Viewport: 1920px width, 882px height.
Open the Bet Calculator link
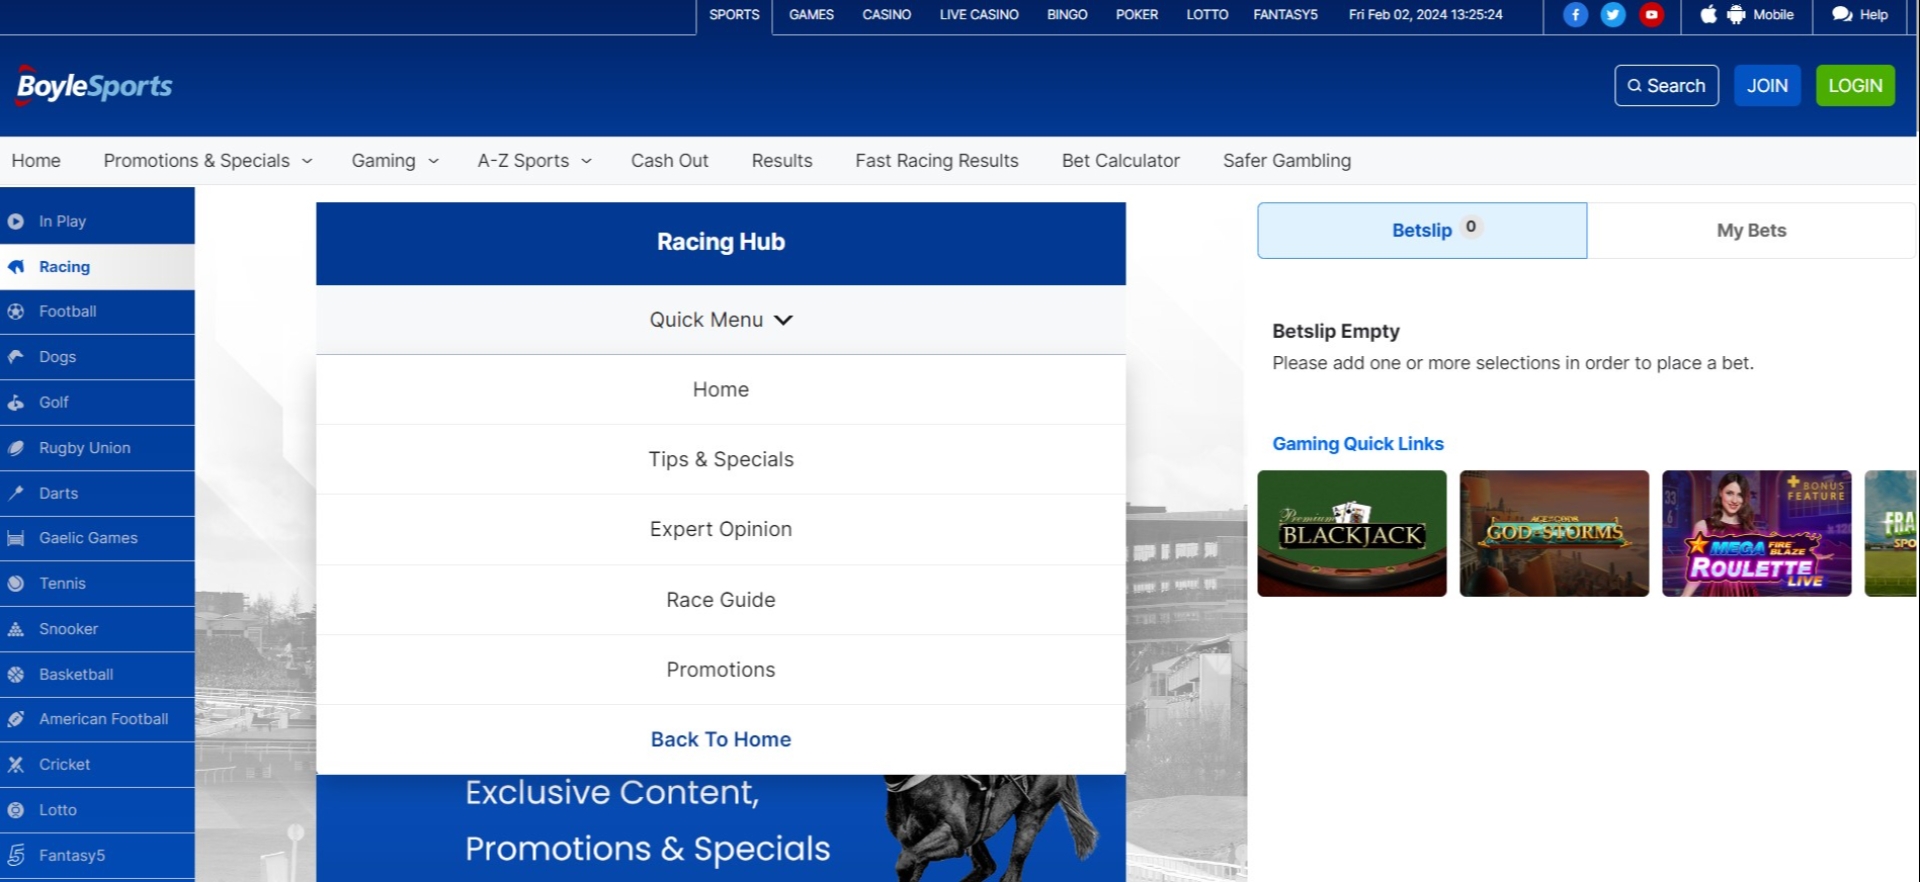[1121, 161]
